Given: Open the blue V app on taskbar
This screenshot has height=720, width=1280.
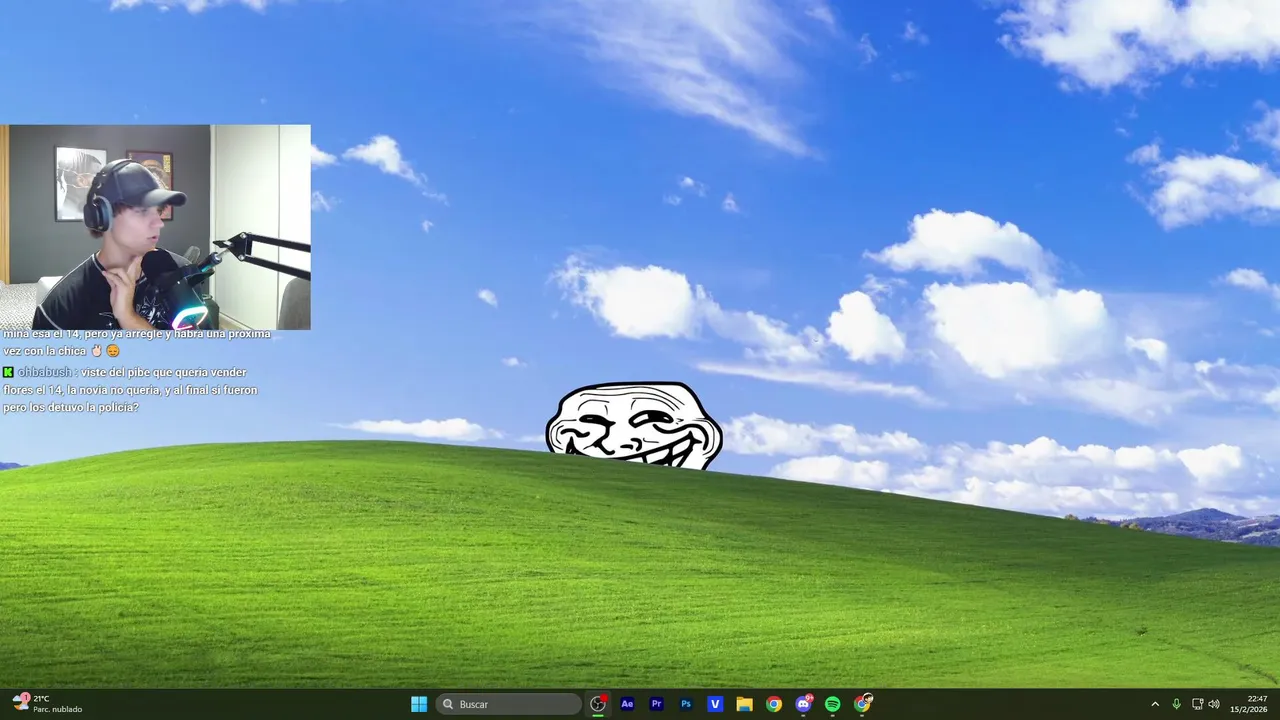Looking at the screenshot, I should click(715, 704).
